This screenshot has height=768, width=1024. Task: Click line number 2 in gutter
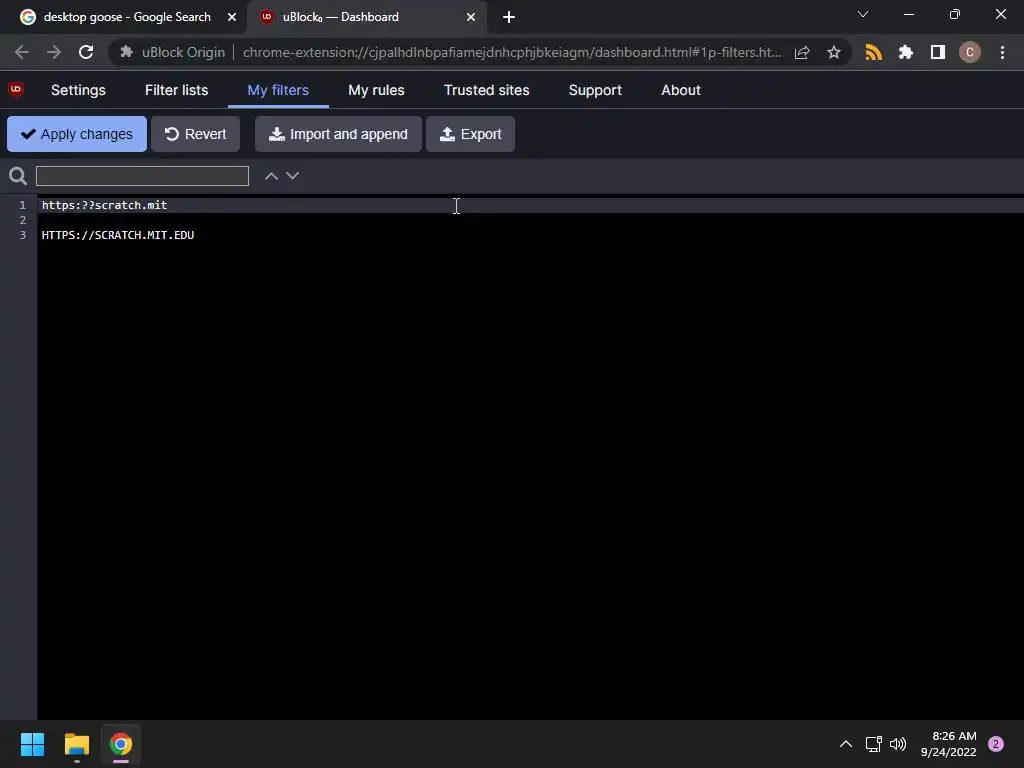pyautogui.click(x=23, y=220)
